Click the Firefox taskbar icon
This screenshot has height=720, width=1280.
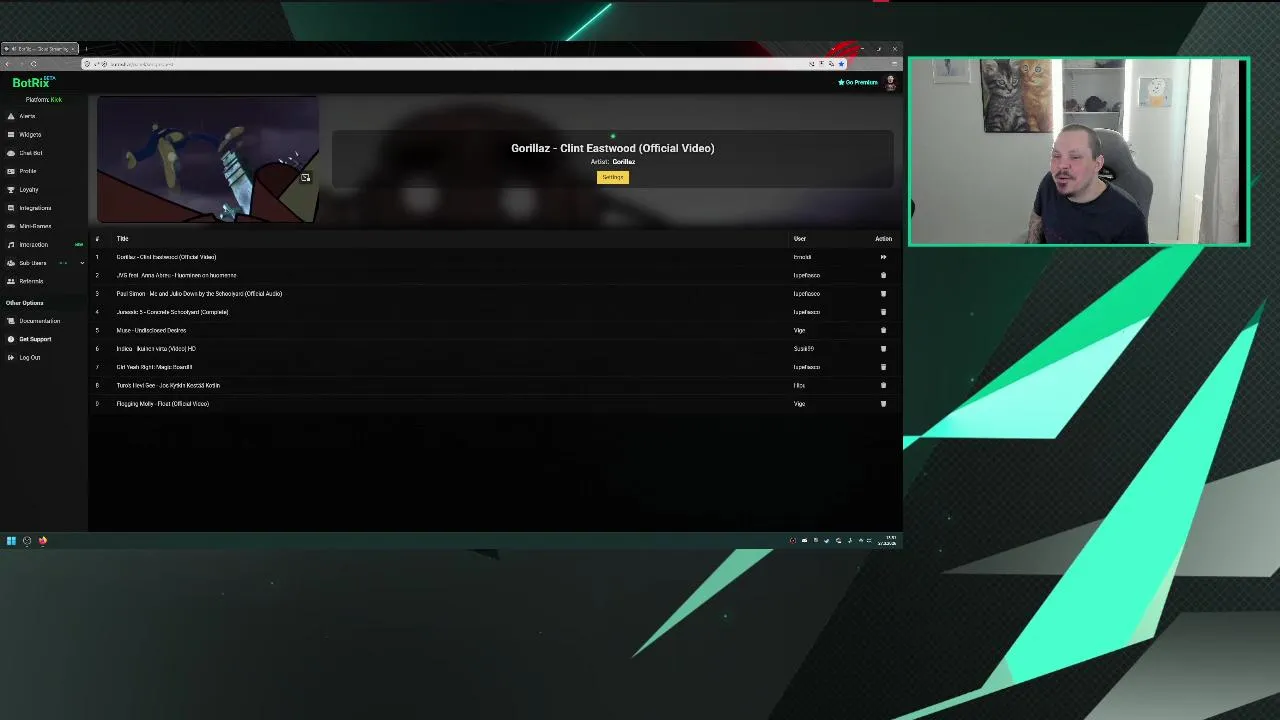tap(43, 541)
